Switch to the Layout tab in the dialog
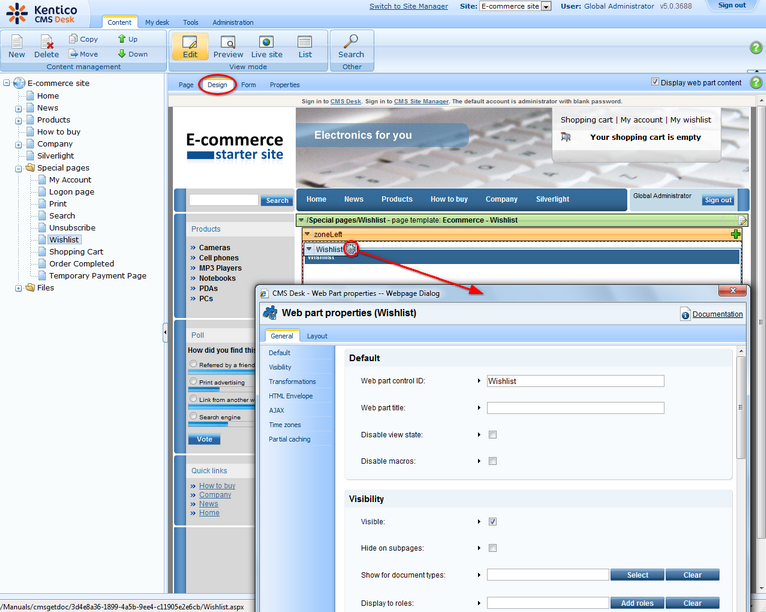This screenshot has width=766, height=612. [x=317, y=336]
